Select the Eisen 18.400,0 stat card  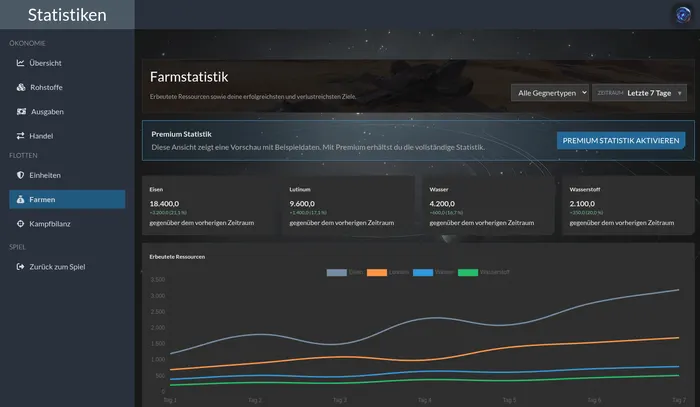[x=210, y=205]
